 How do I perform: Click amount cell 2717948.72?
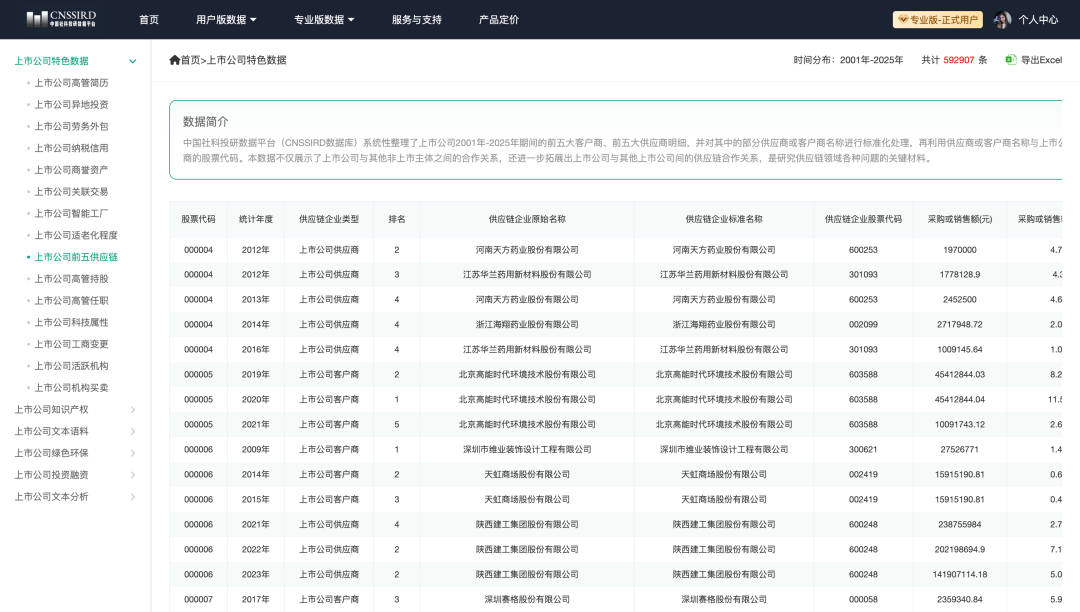(959, 324)
